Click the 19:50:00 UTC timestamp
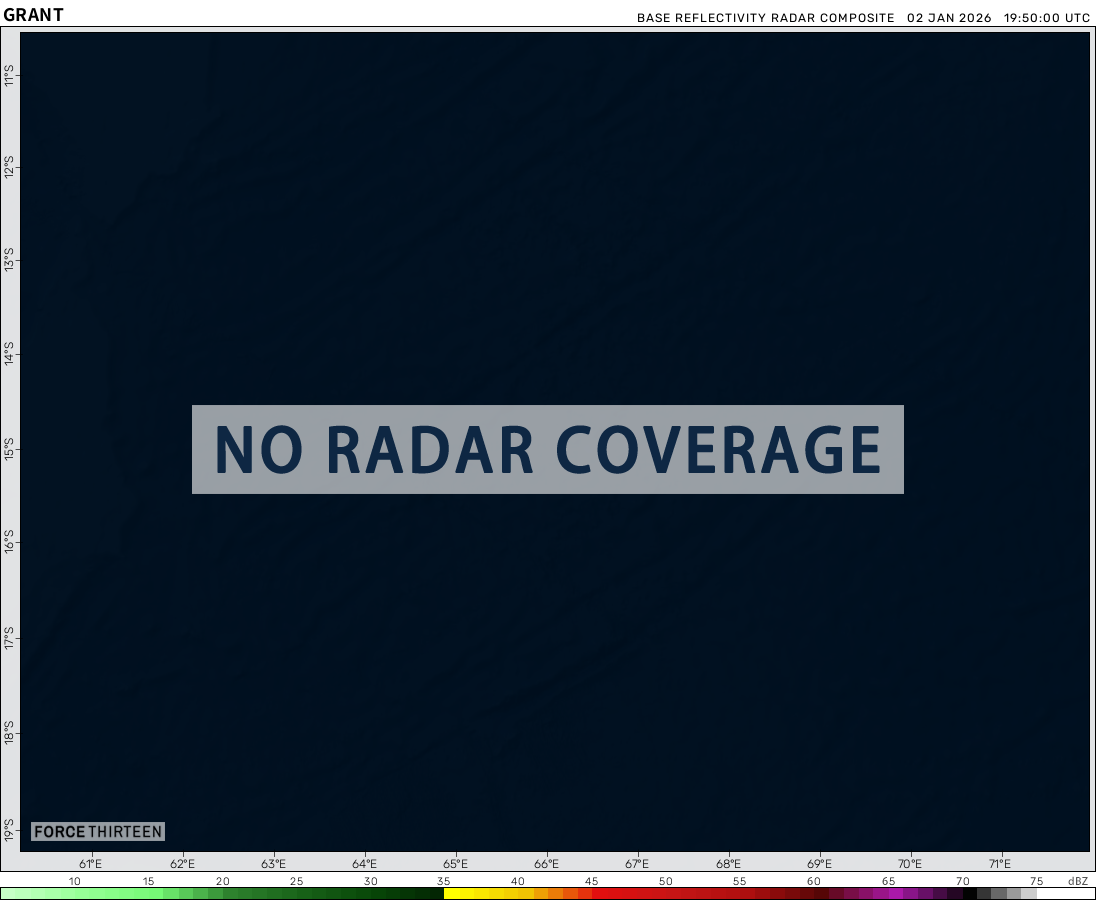This screenshot has height=900, width=1096. click(1047, 18)
